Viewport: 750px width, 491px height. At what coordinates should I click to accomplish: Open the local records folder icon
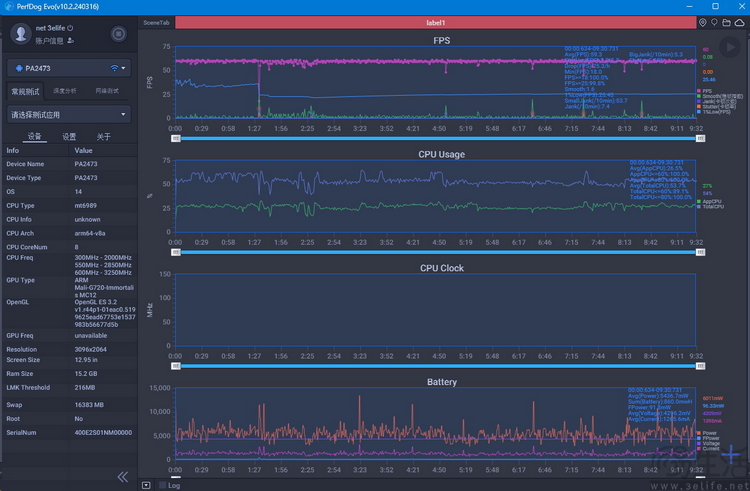click(x=727, y=22)
